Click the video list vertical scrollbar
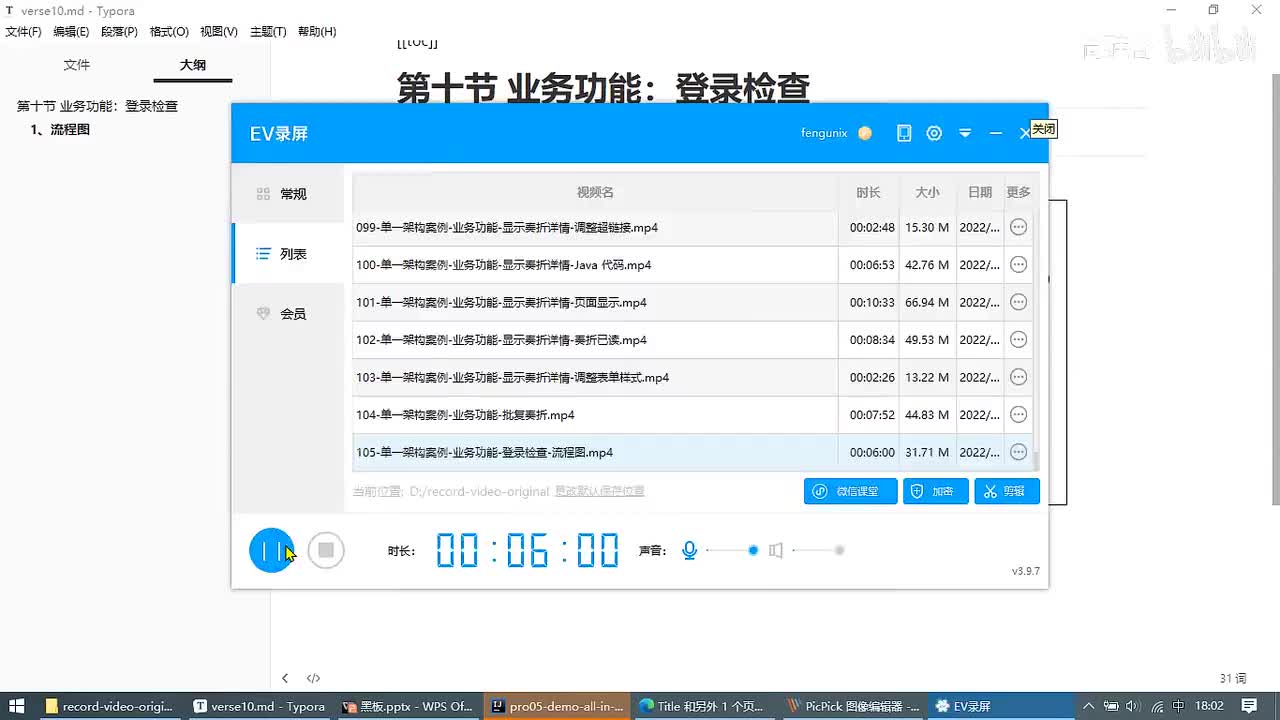Screen dimensions: 1280x720 click(x=1036, y=460)
